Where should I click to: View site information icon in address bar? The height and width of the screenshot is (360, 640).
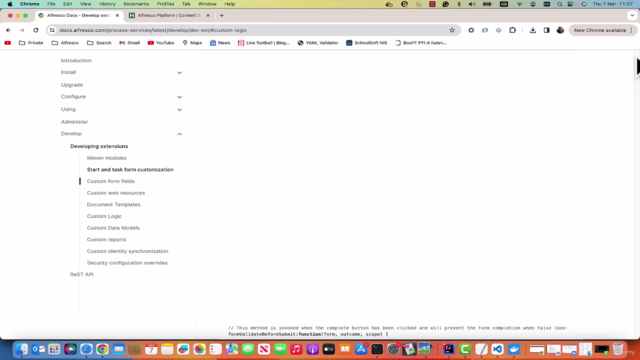[52, 30]
